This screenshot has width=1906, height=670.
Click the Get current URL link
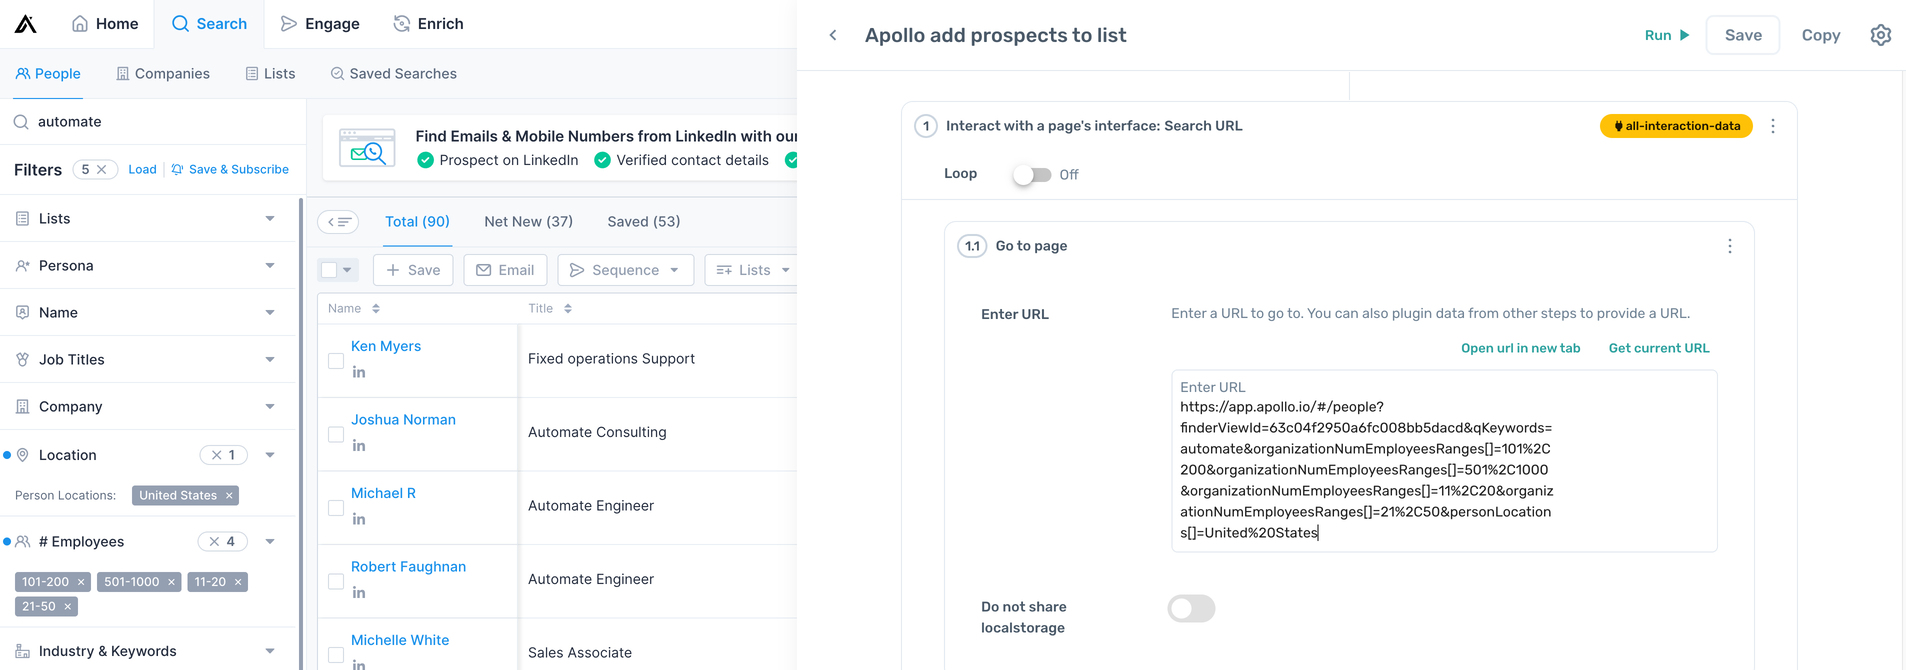pyautogui.click(x=1658, y=348)
